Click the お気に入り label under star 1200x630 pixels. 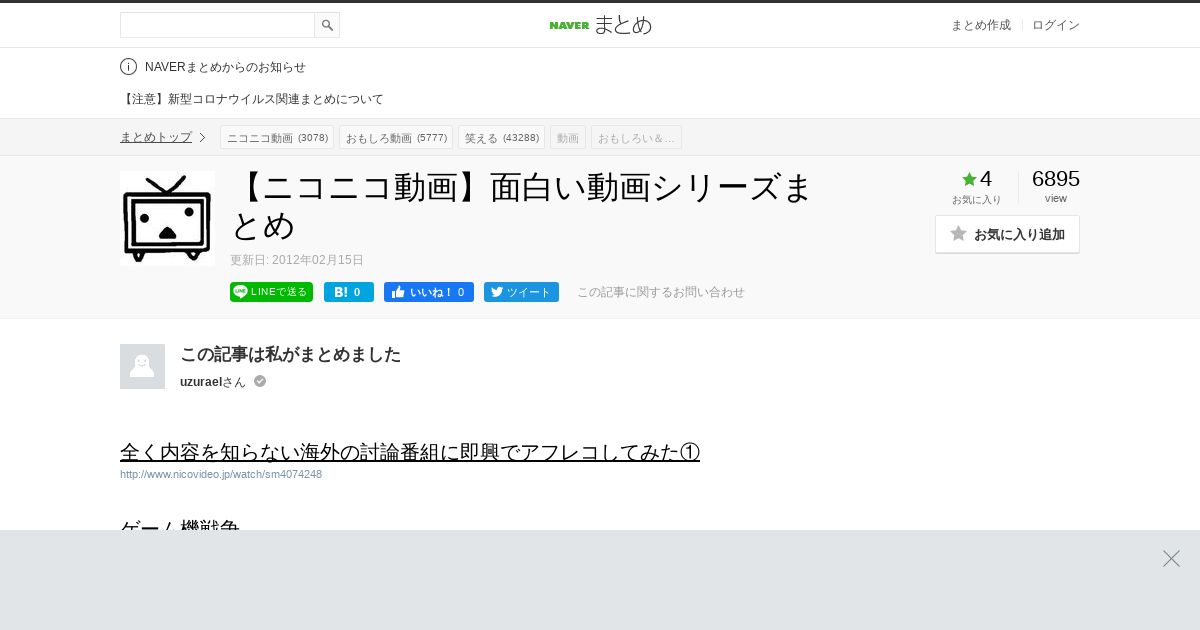point(977,199)
